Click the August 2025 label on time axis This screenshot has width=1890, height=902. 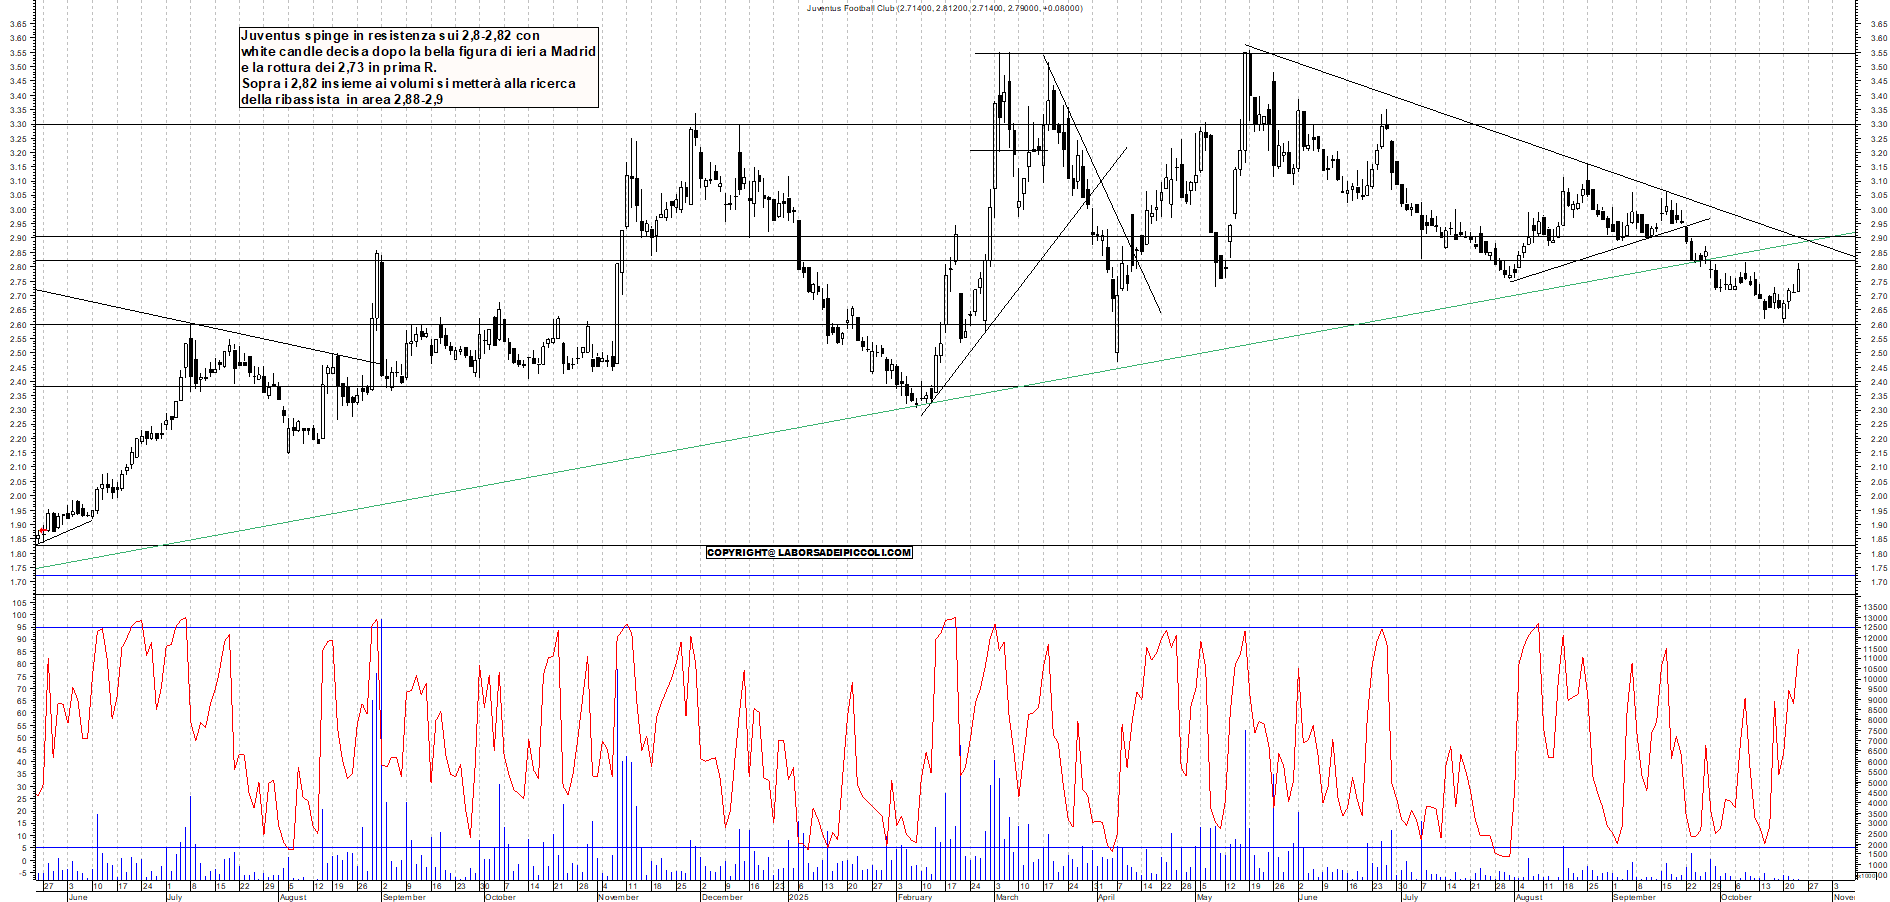[1529, 897]
